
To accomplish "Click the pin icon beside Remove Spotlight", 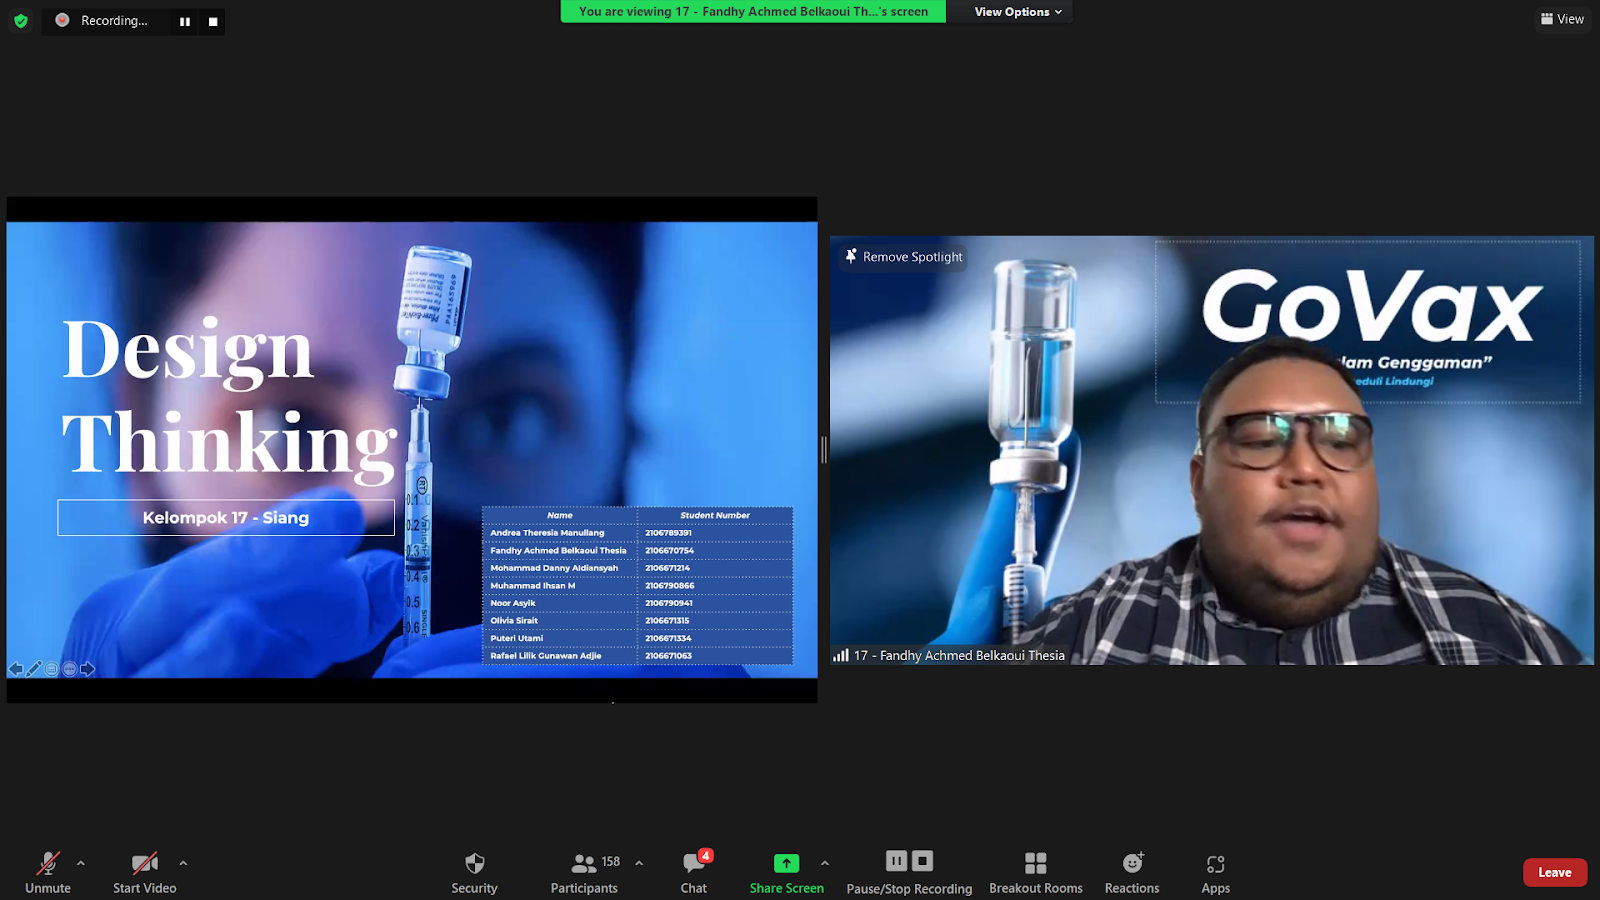I will point(851,256).
